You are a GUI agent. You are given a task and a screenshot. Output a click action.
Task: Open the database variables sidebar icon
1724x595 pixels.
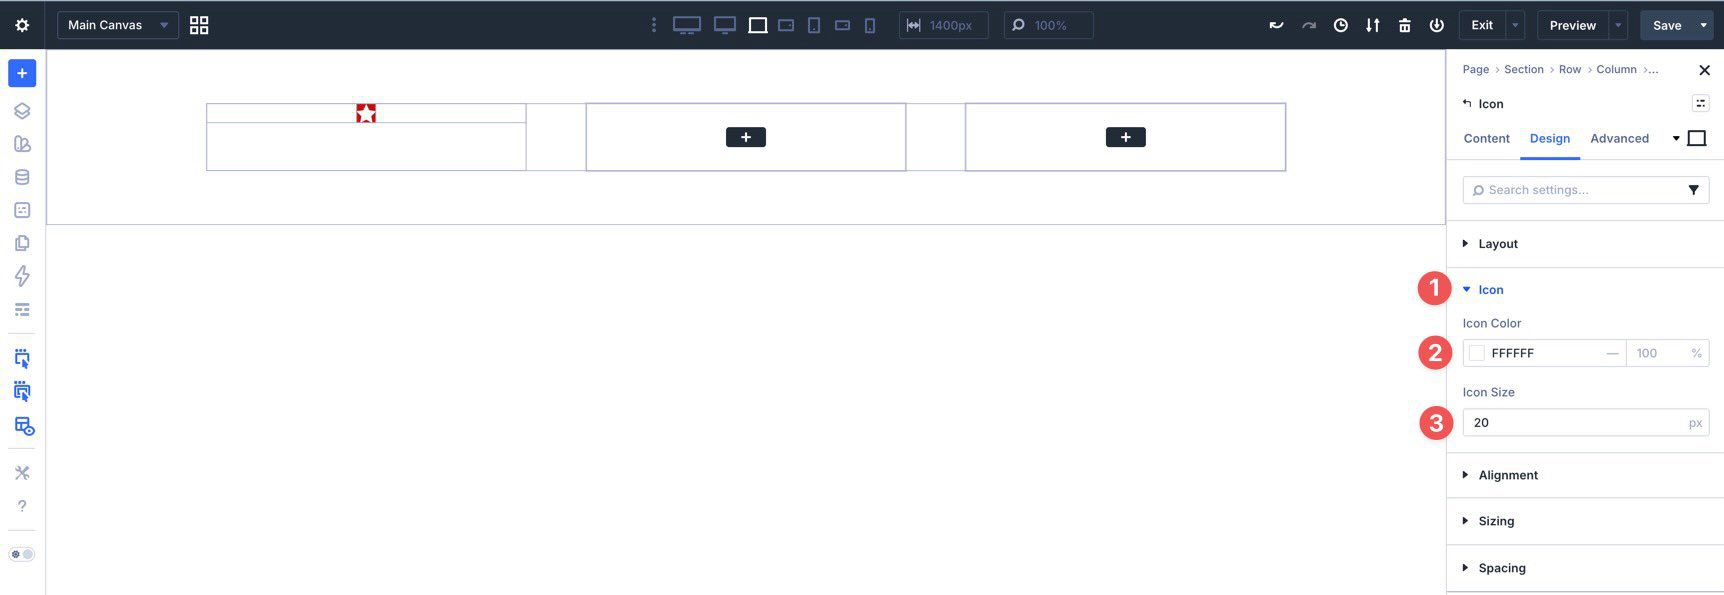22,177
